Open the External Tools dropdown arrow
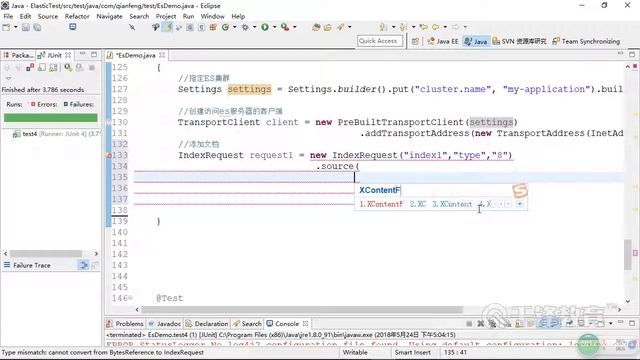Screen dimensions: 640x360 (x=294, y=27)
